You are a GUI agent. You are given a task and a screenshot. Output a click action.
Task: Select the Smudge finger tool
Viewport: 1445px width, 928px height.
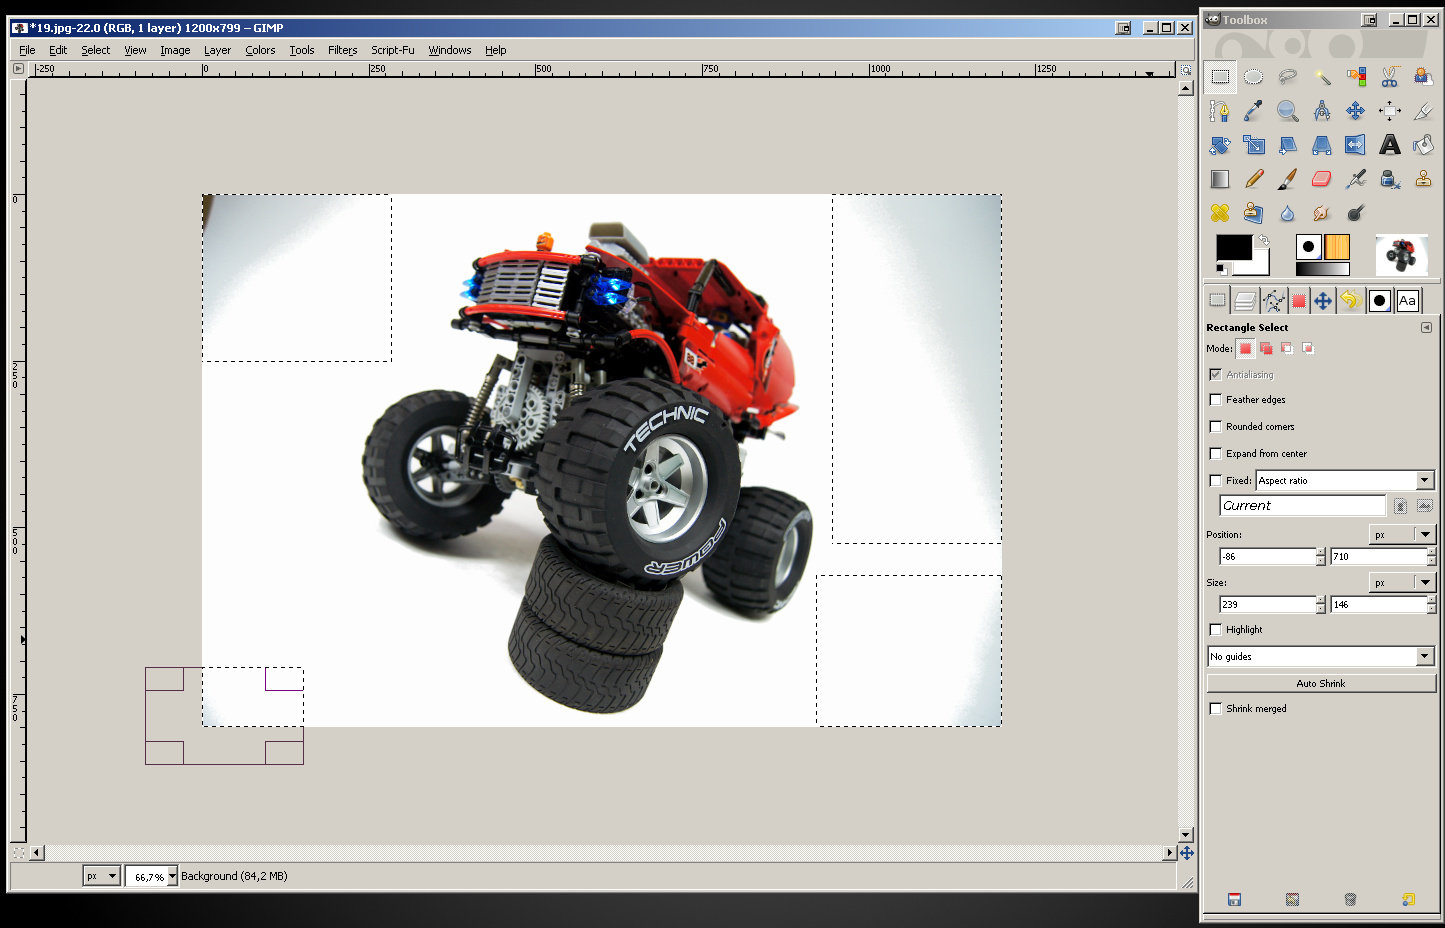point(1322,213)
